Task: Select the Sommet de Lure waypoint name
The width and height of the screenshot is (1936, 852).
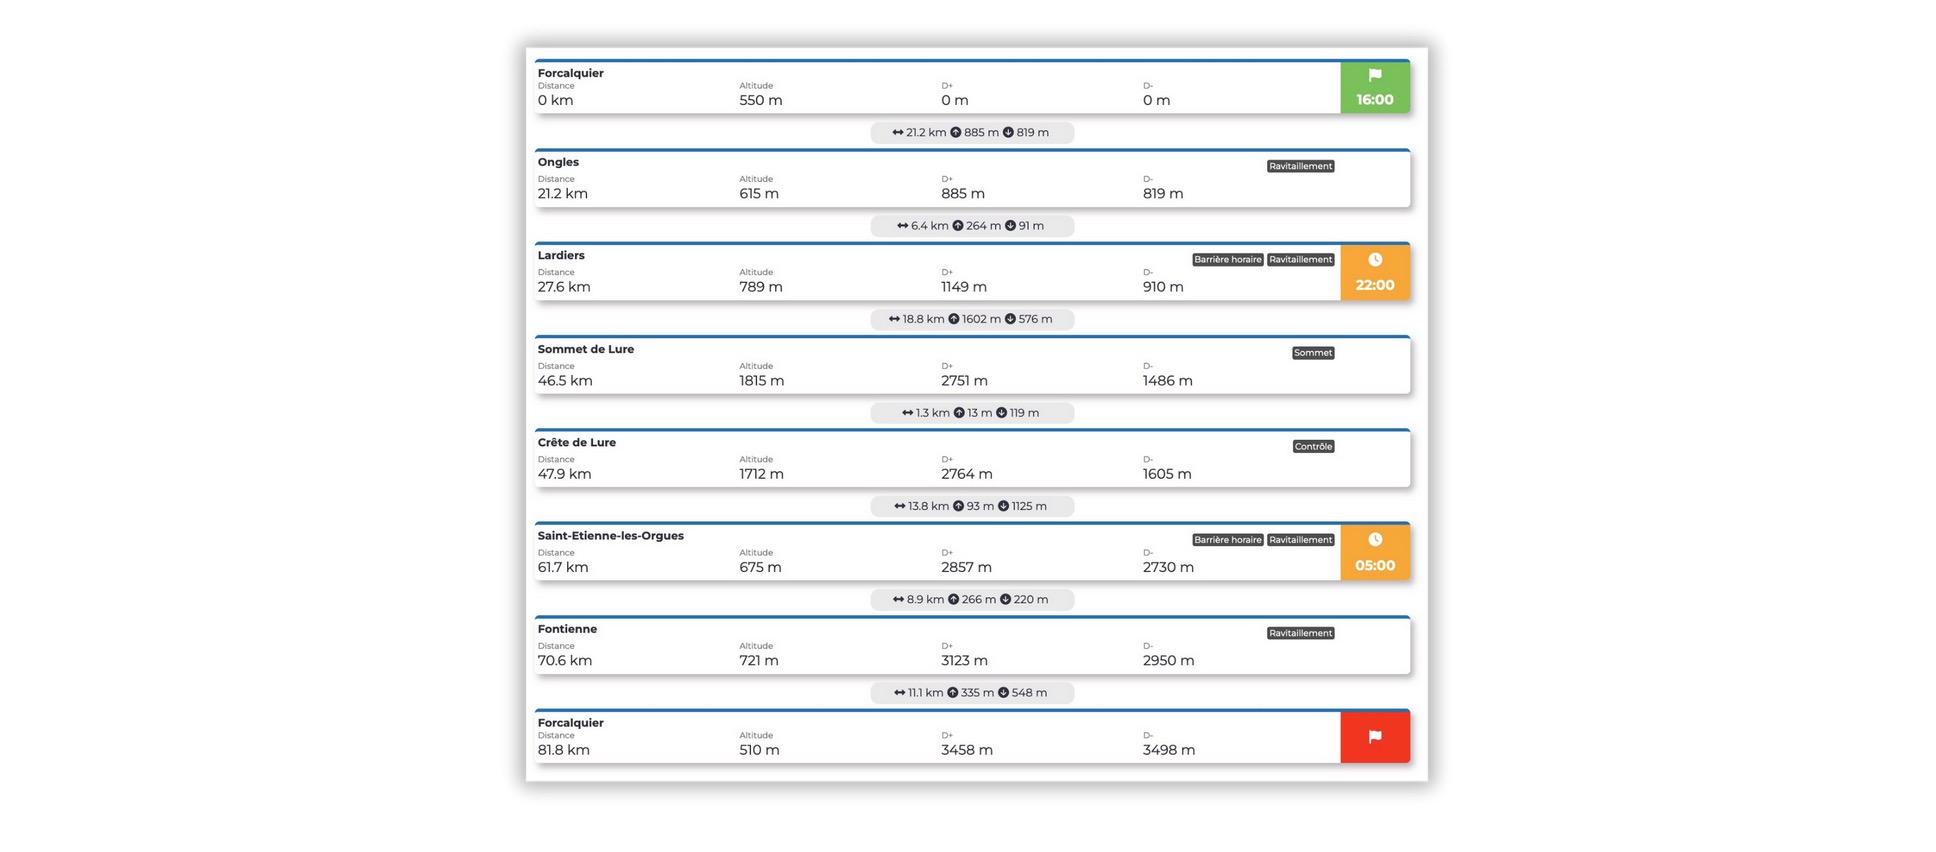Action: [x=586, y=349]
